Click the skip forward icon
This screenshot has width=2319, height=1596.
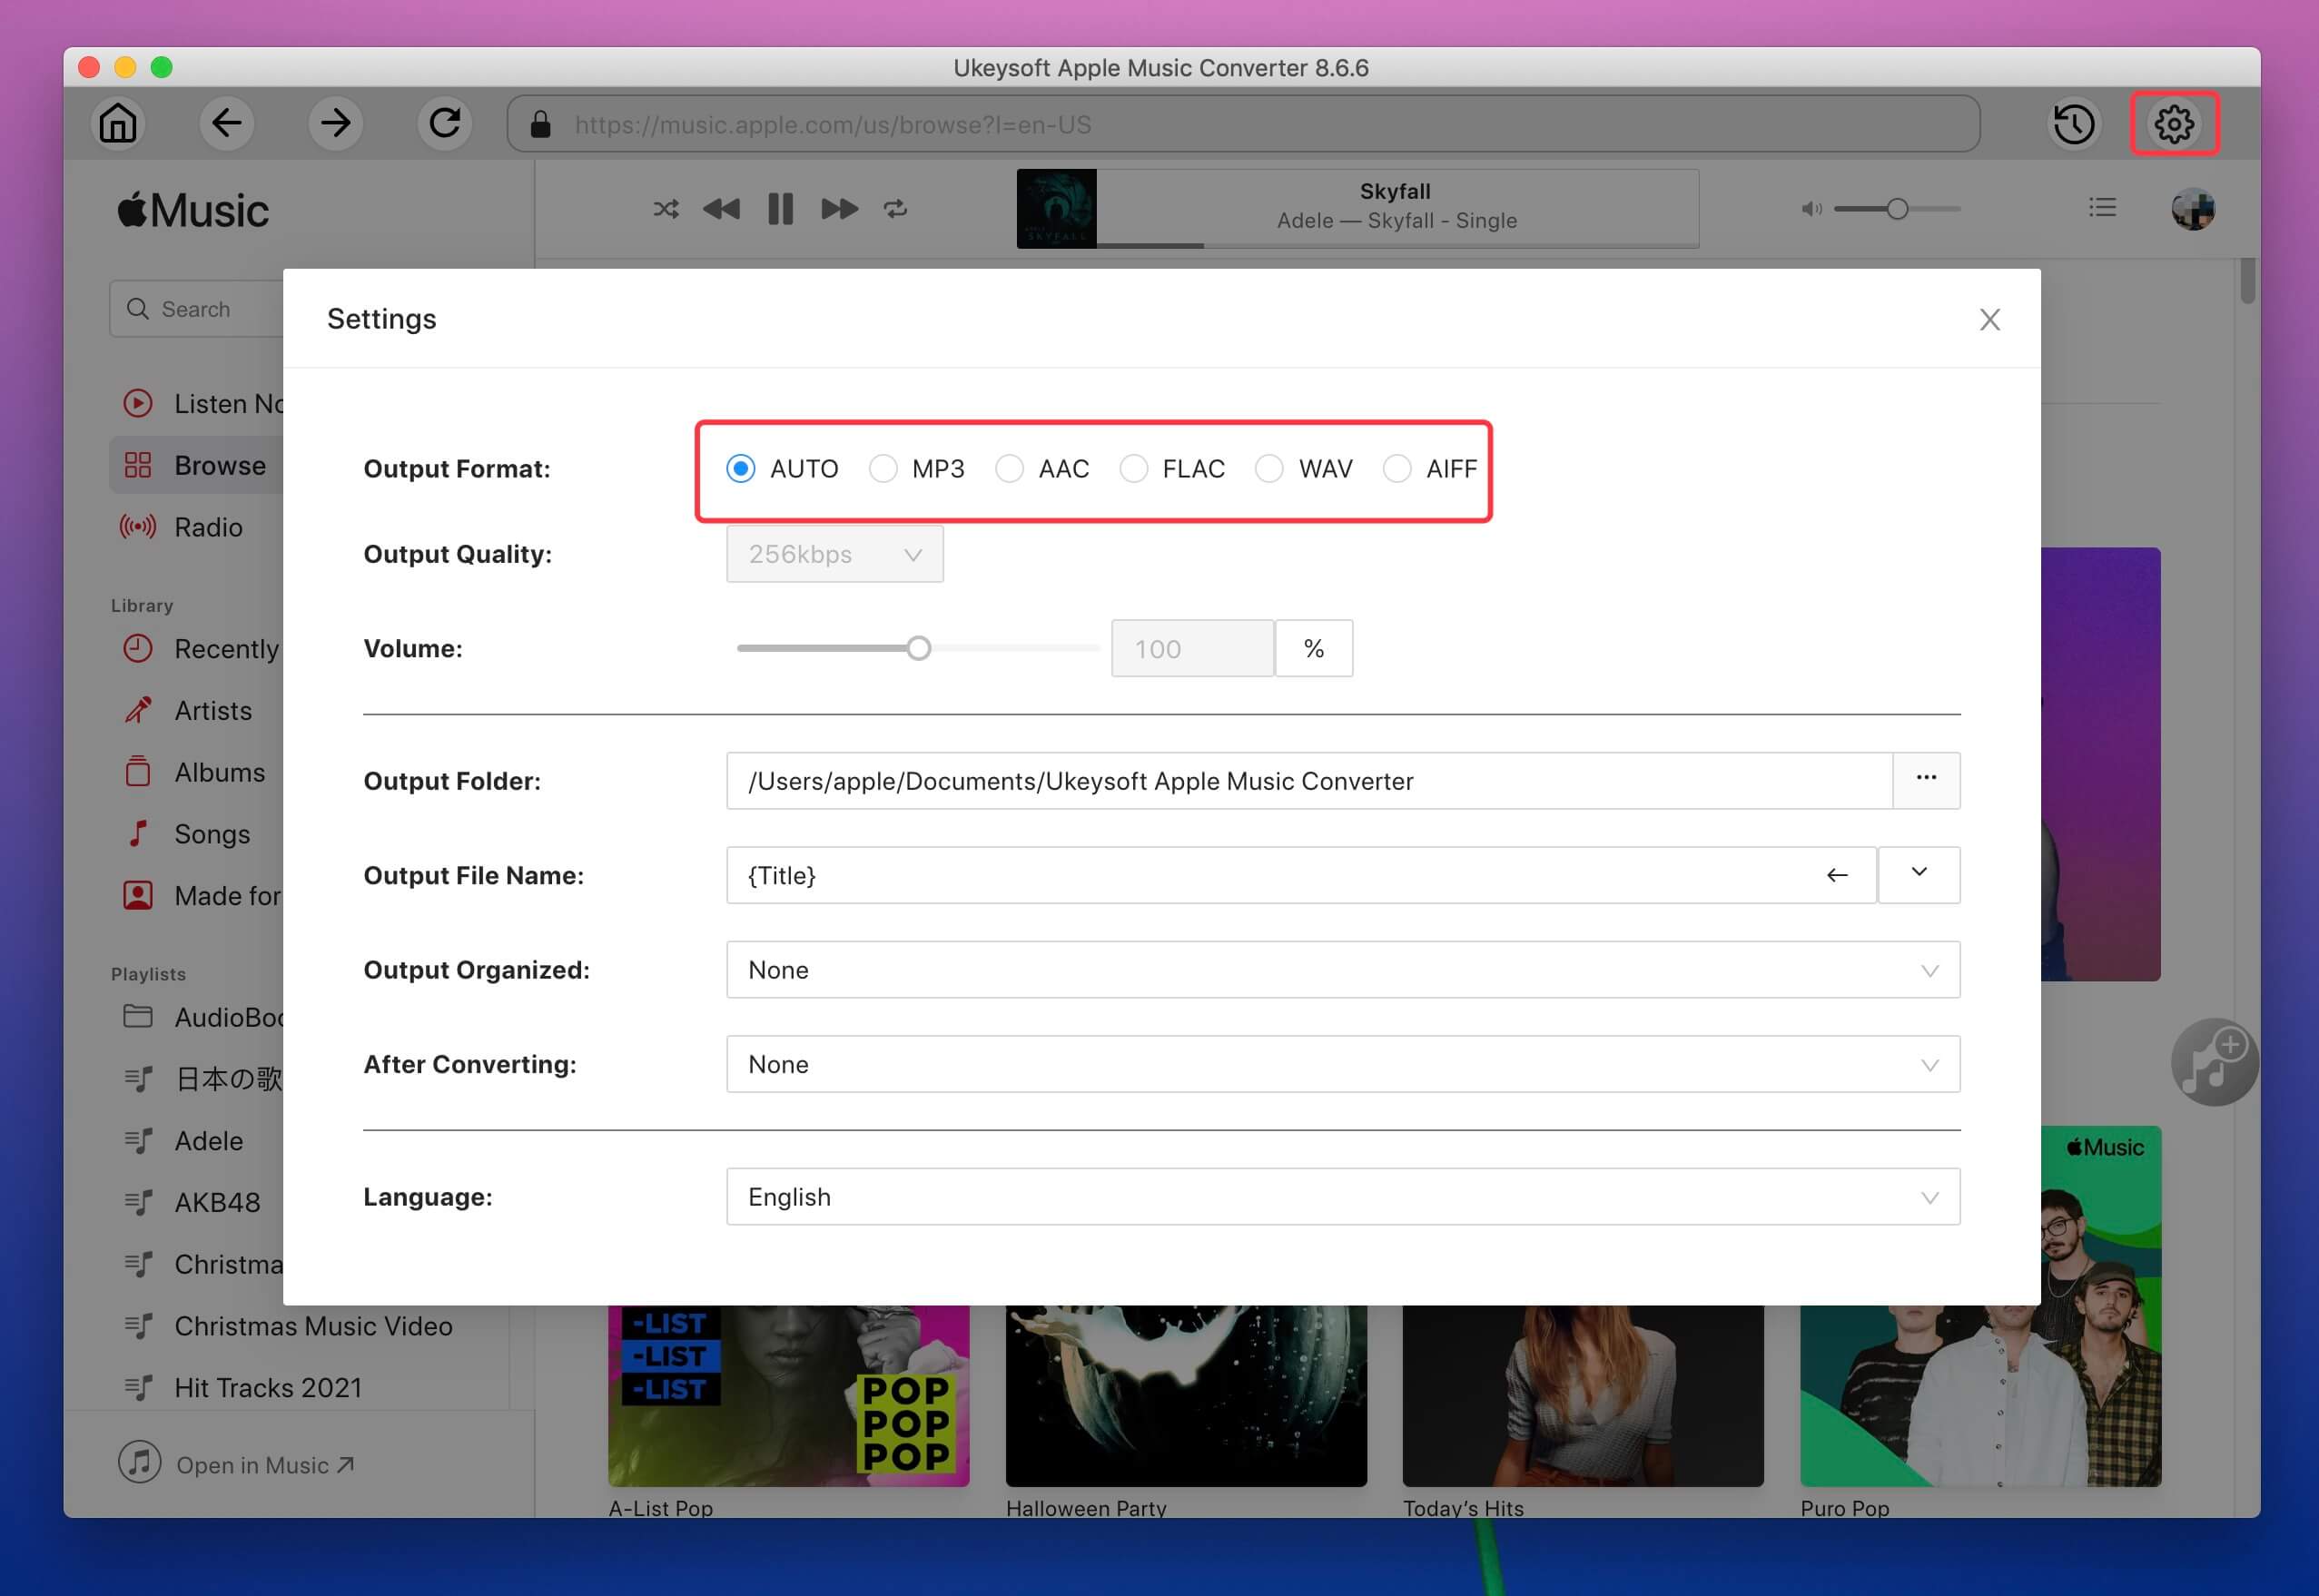click(x=839, y=208)
